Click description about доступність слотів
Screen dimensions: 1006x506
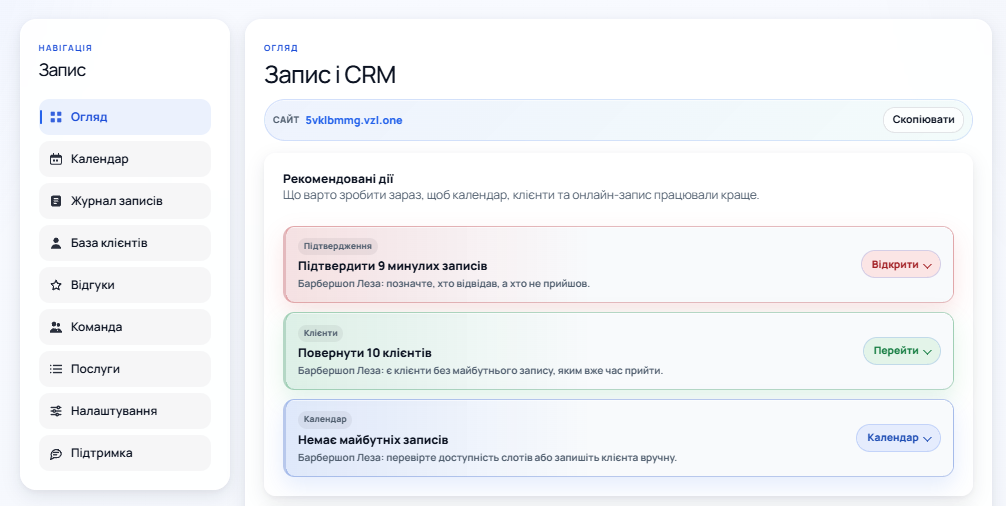click(x=488, y=458)
